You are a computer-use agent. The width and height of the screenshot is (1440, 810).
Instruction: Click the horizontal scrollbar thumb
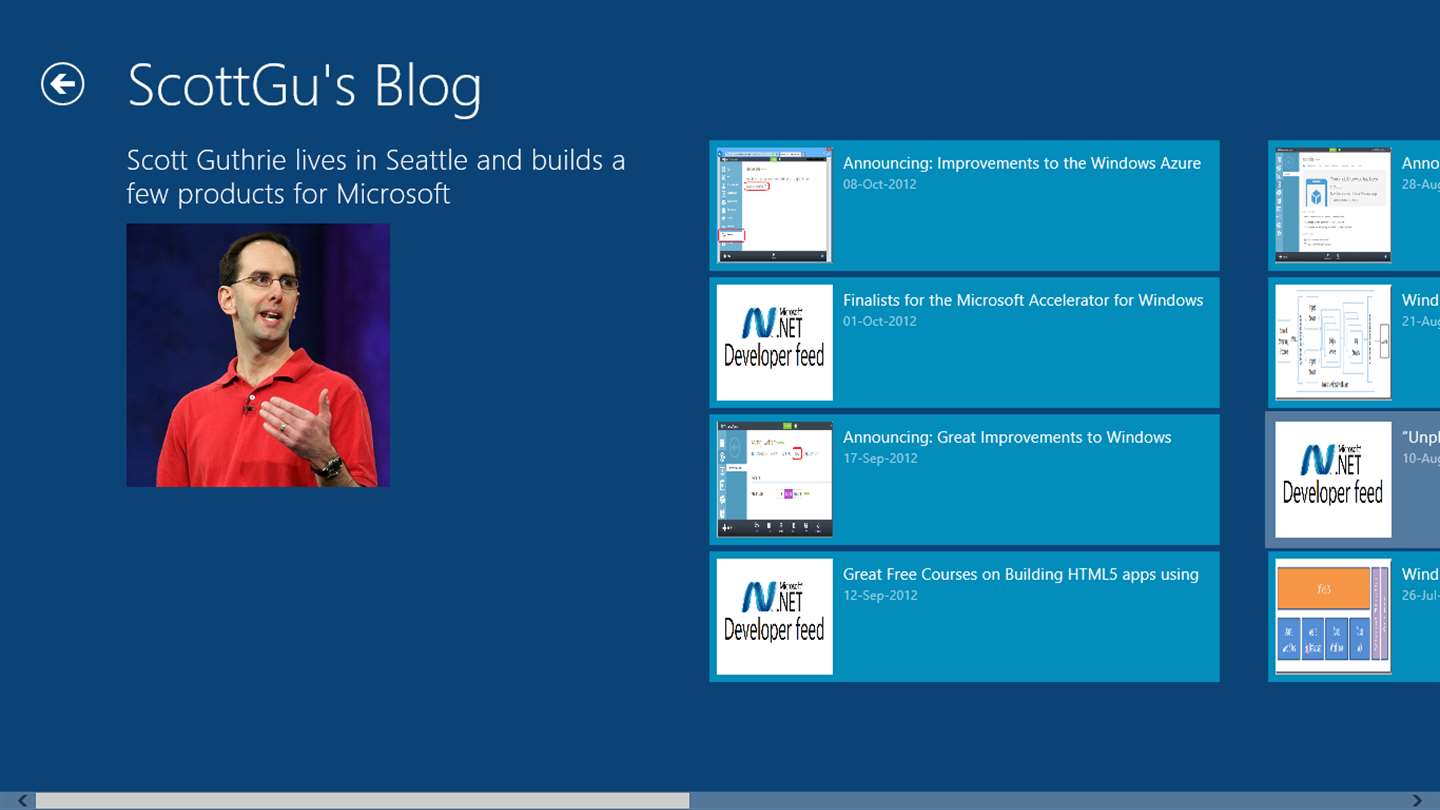click(362, 801)
